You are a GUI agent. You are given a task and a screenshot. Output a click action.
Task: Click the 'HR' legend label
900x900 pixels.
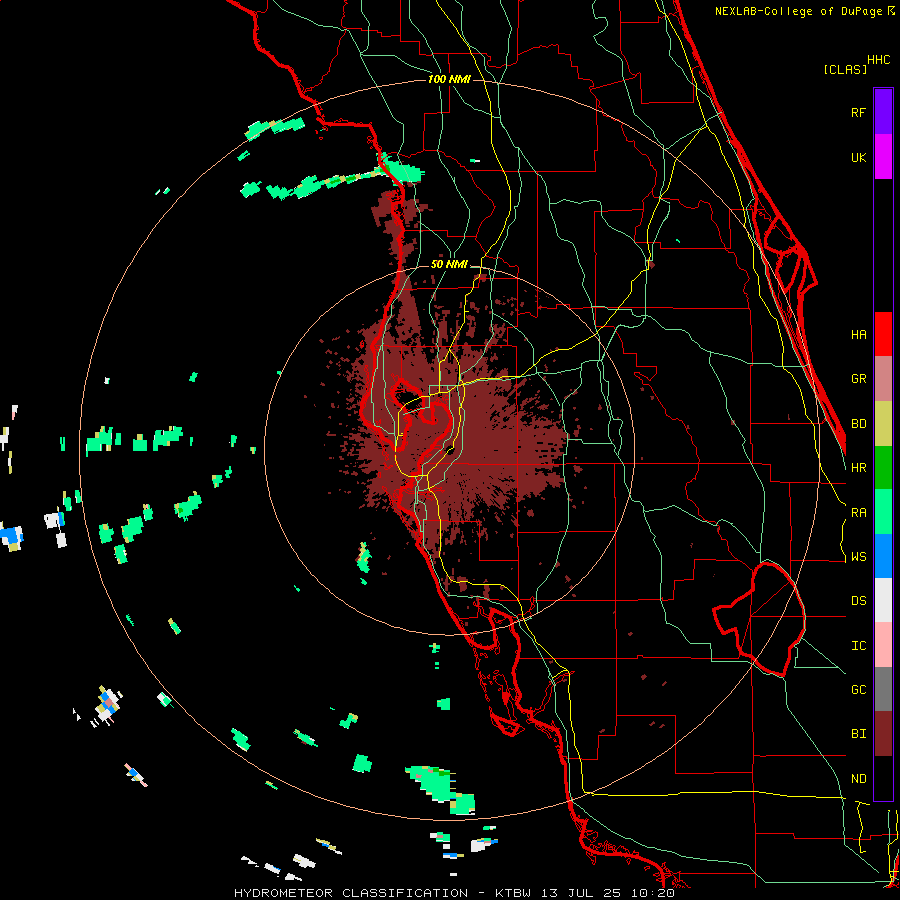coord(858,468)
